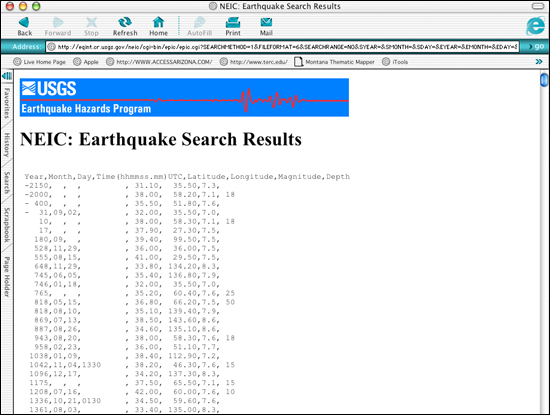Open the Live Home Page favorite
This screenshot has width=550, height=415.
39,62
